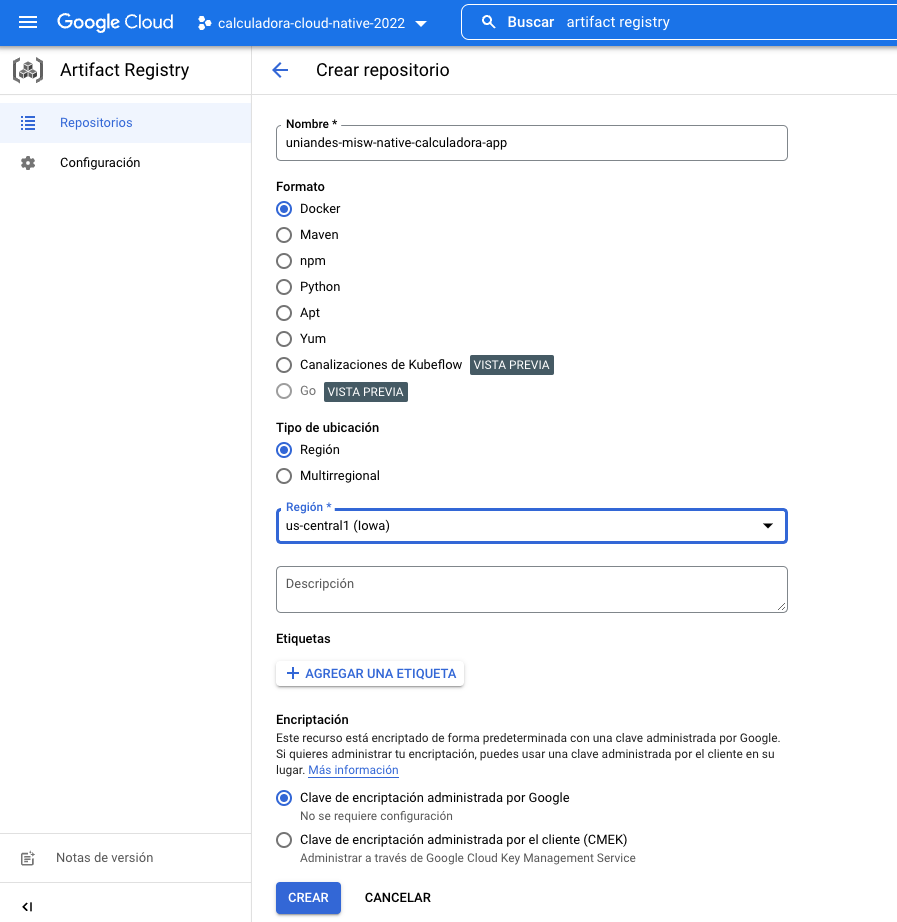Image resolution: width=897 pixels, height=922 pixels.
Task: Select the Docker format
Action: point(284,209)
